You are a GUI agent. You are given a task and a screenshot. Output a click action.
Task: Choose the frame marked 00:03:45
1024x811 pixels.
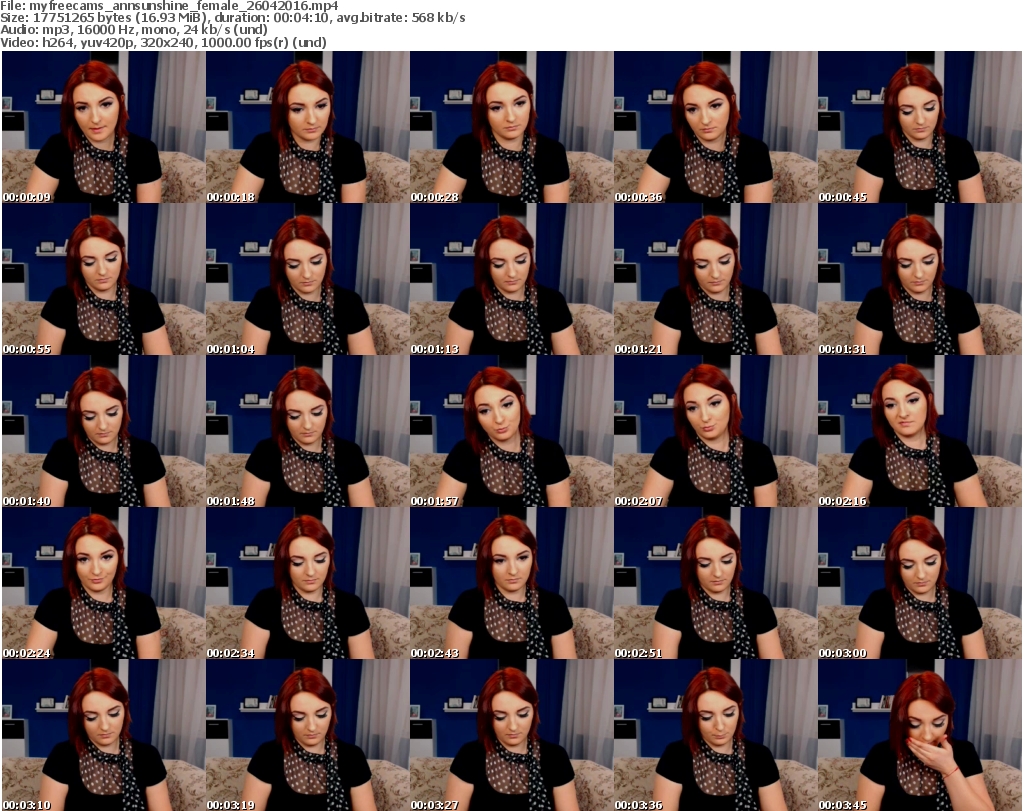point(920,735)
